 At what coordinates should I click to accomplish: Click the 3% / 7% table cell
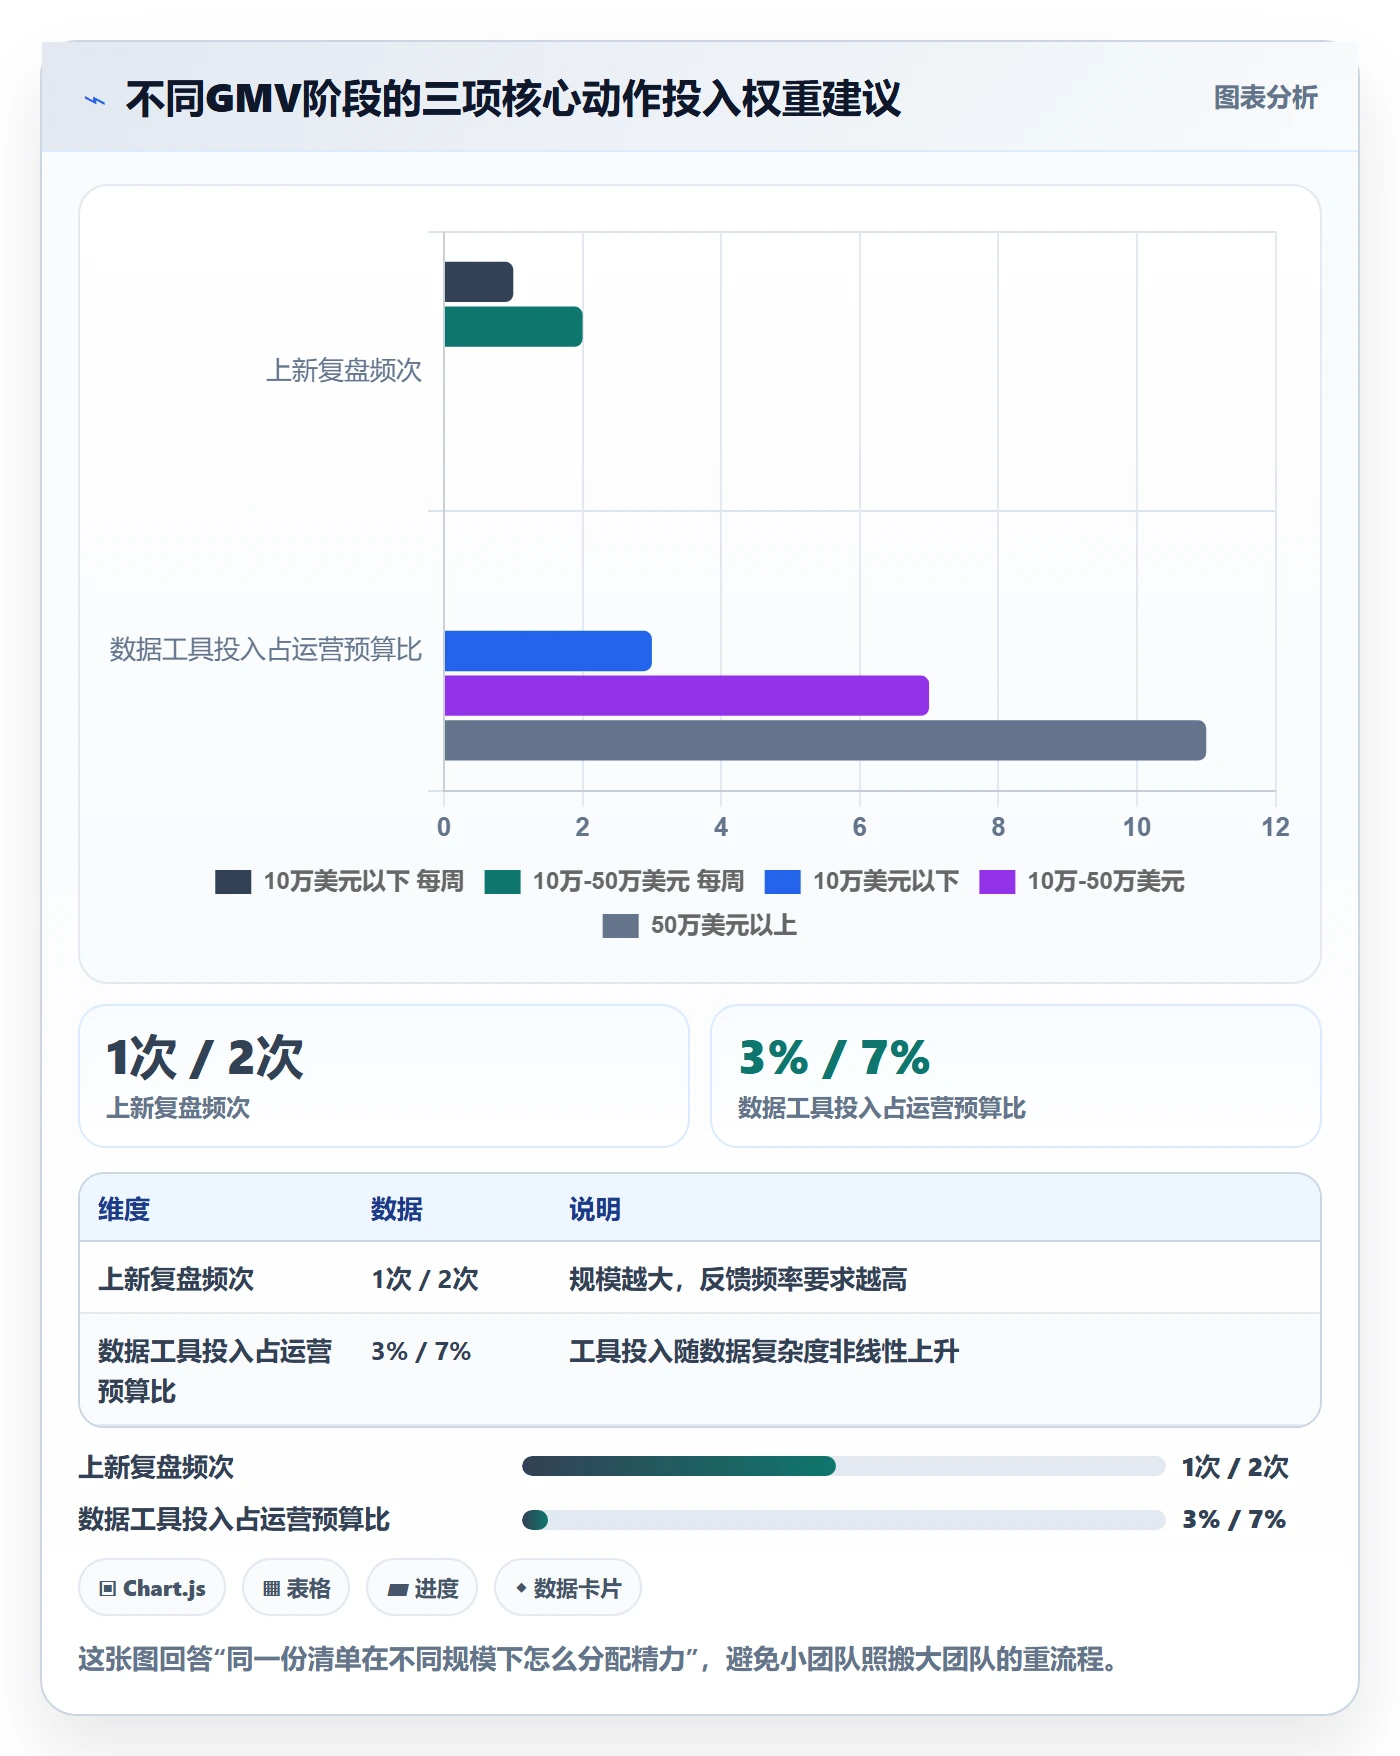(x=421, y=1351)
